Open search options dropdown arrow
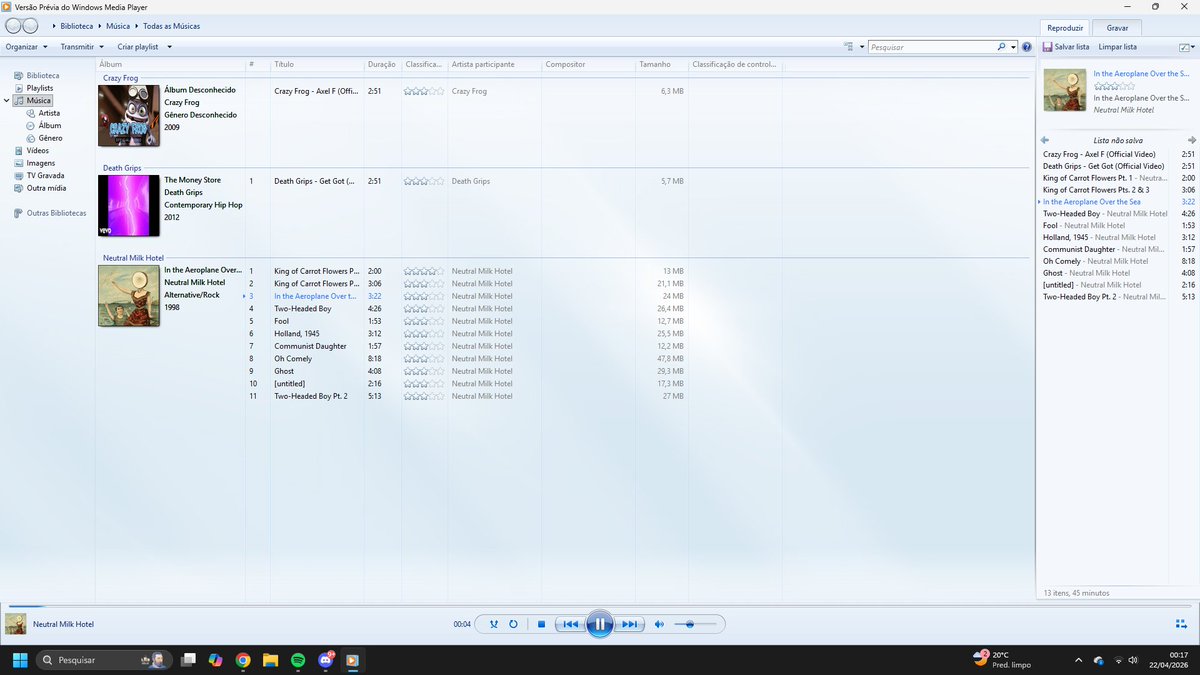 [x=1013, y=47]
